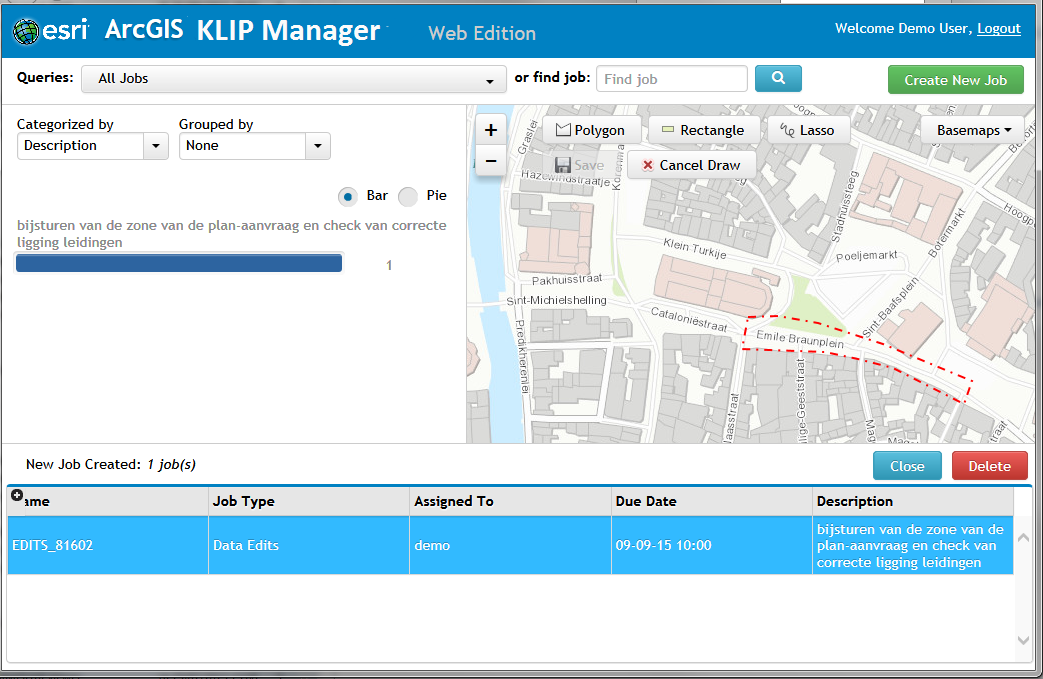Click the esri globe logo
This screenshot has width=1043, height=679.
pos(26,31)
